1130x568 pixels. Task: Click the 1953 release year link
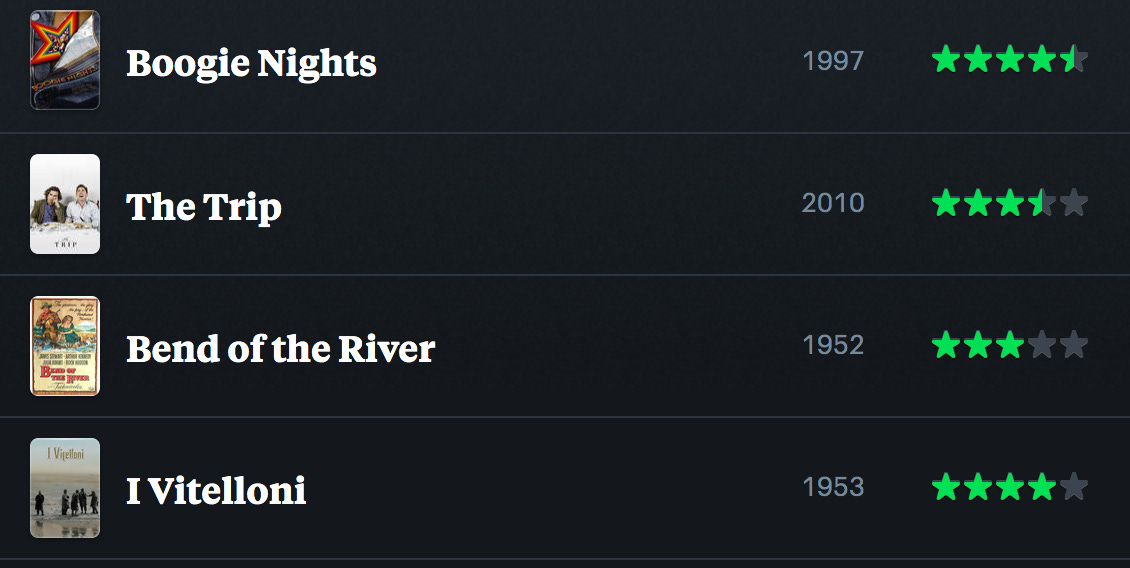click(x=833, y=487)
